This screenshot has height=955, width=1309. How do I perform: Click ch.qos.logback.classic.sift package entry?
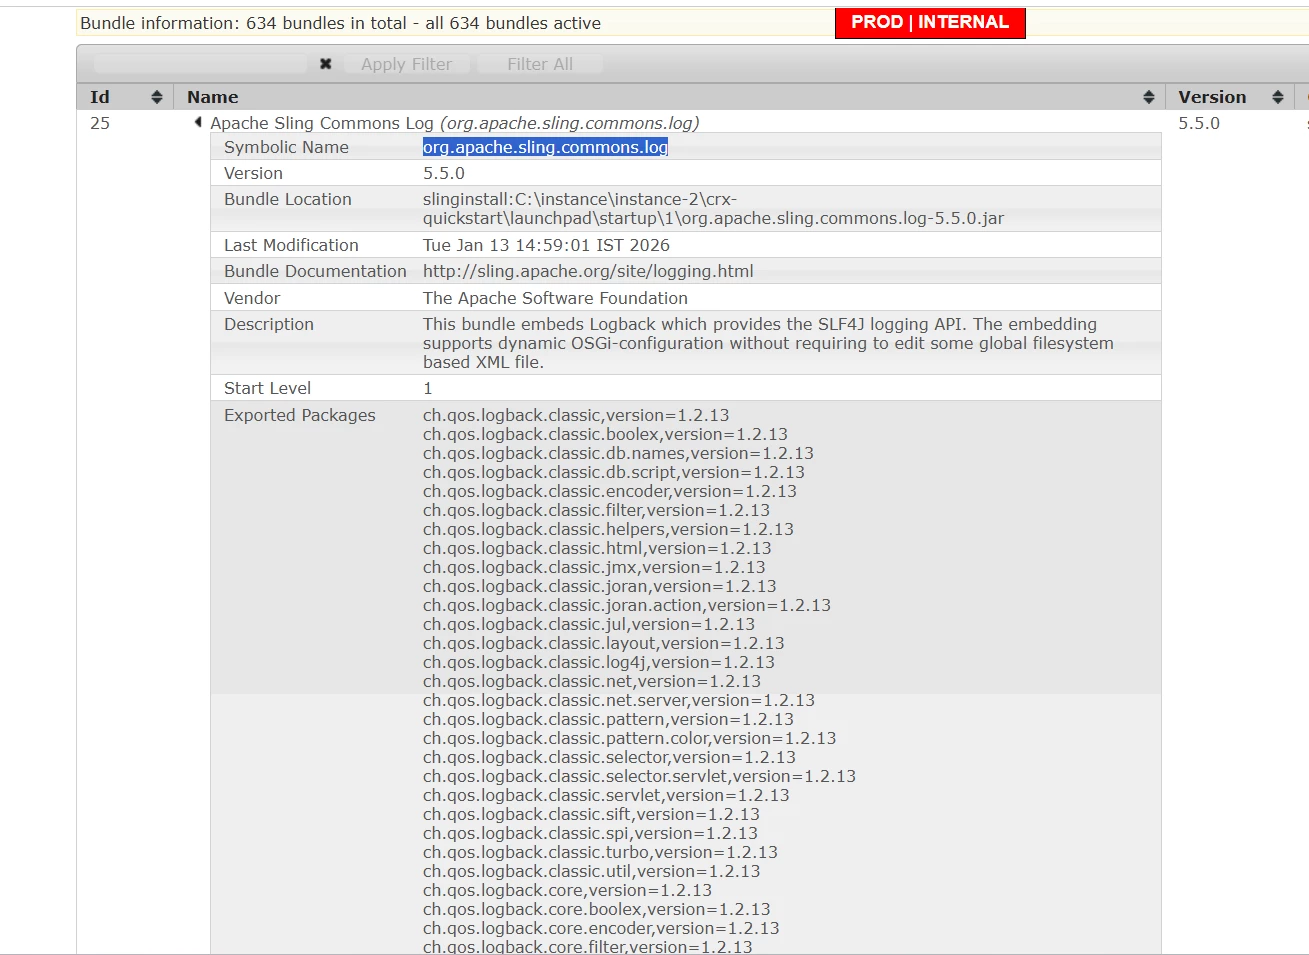591,814
